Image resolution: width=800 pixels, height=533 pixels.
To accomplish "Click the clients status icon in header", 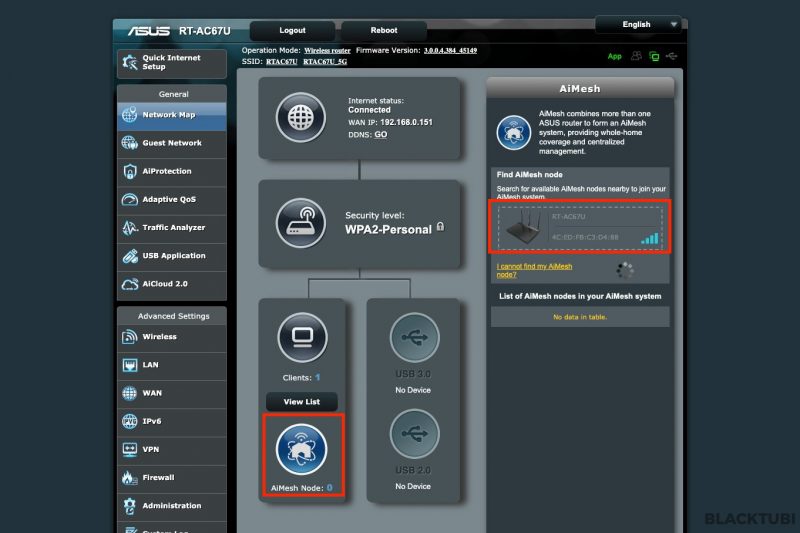I will [x=636, y=56].
